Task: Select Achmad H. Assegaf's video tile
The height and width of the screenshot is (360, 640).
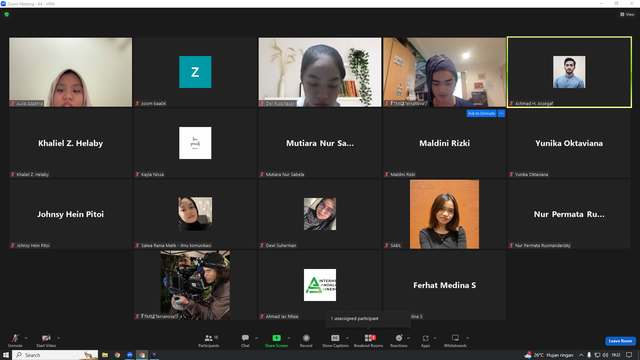Action: tap(569, 72)
